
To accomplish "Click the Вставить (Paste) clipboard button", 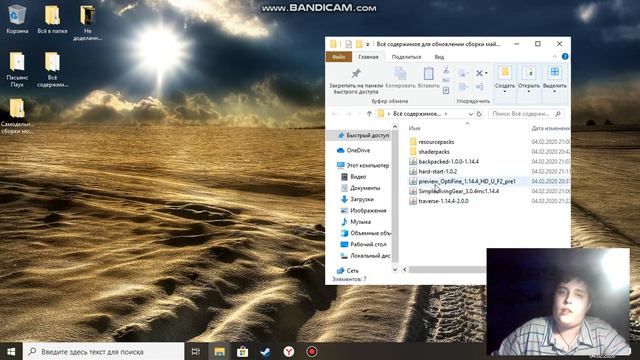I will pyautogui.click(x=429, y=78).
